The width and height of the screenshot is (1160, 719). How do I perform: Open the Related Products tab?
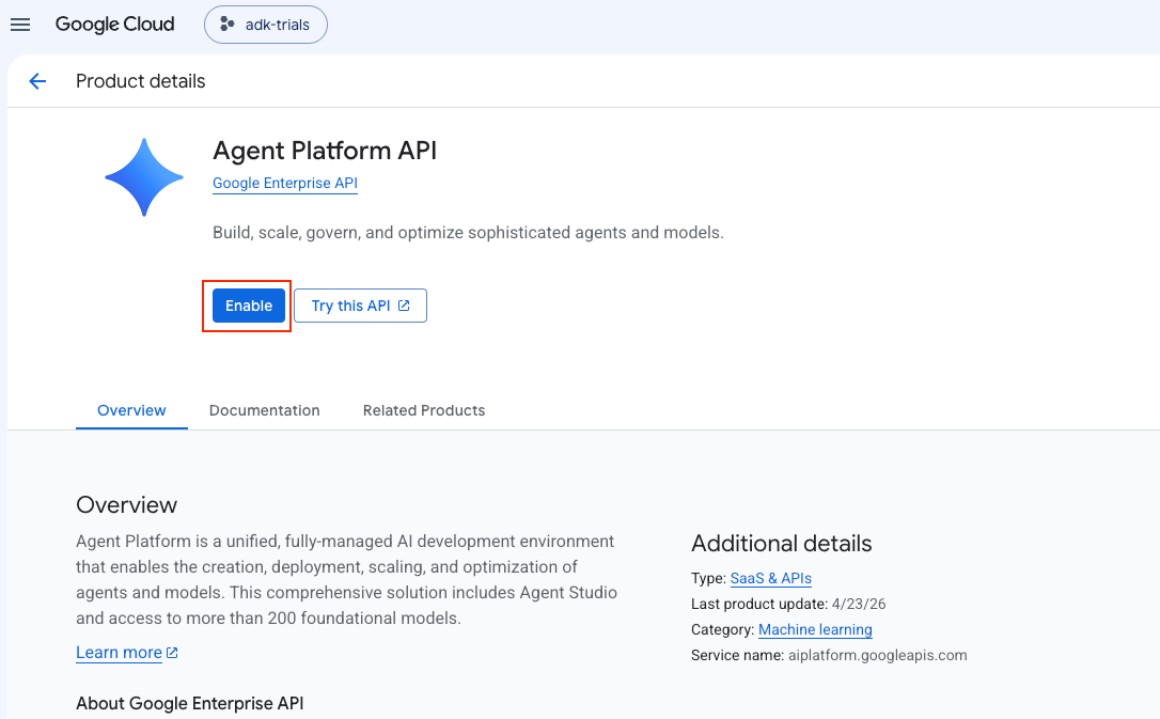point(424,411)
